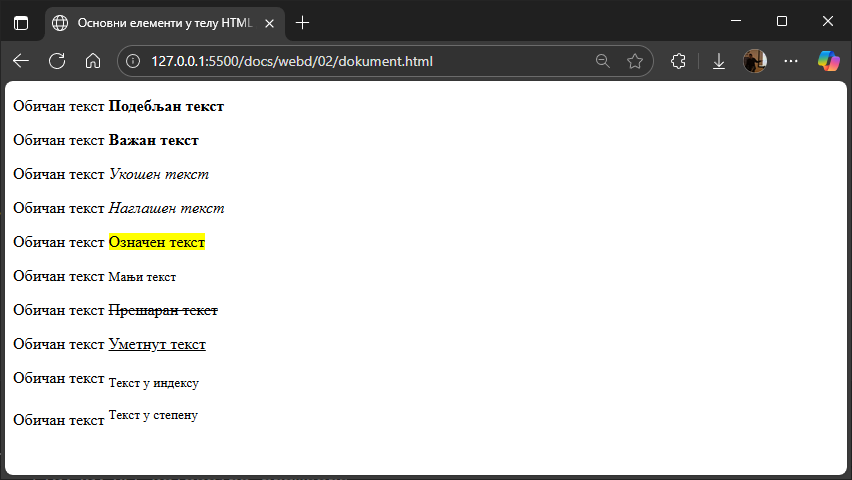852x480 pixels.
Task: Open the tab actions menu
Action: (21, 22)
